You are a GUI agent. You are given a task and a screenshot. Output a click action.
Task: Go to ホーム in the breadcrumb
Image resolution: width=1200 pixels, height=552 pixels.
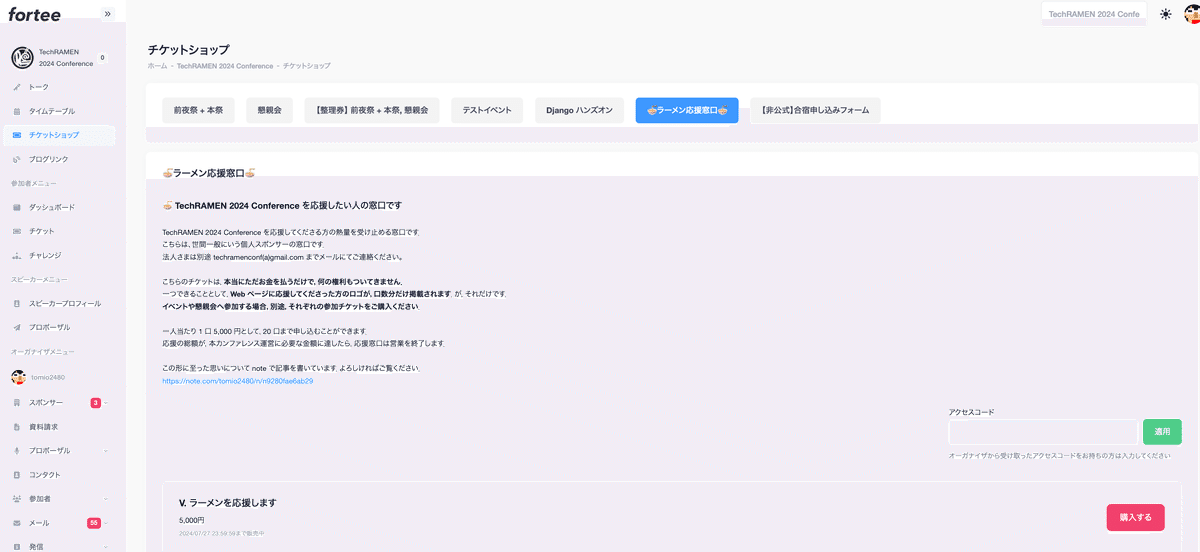pos(157,66)
